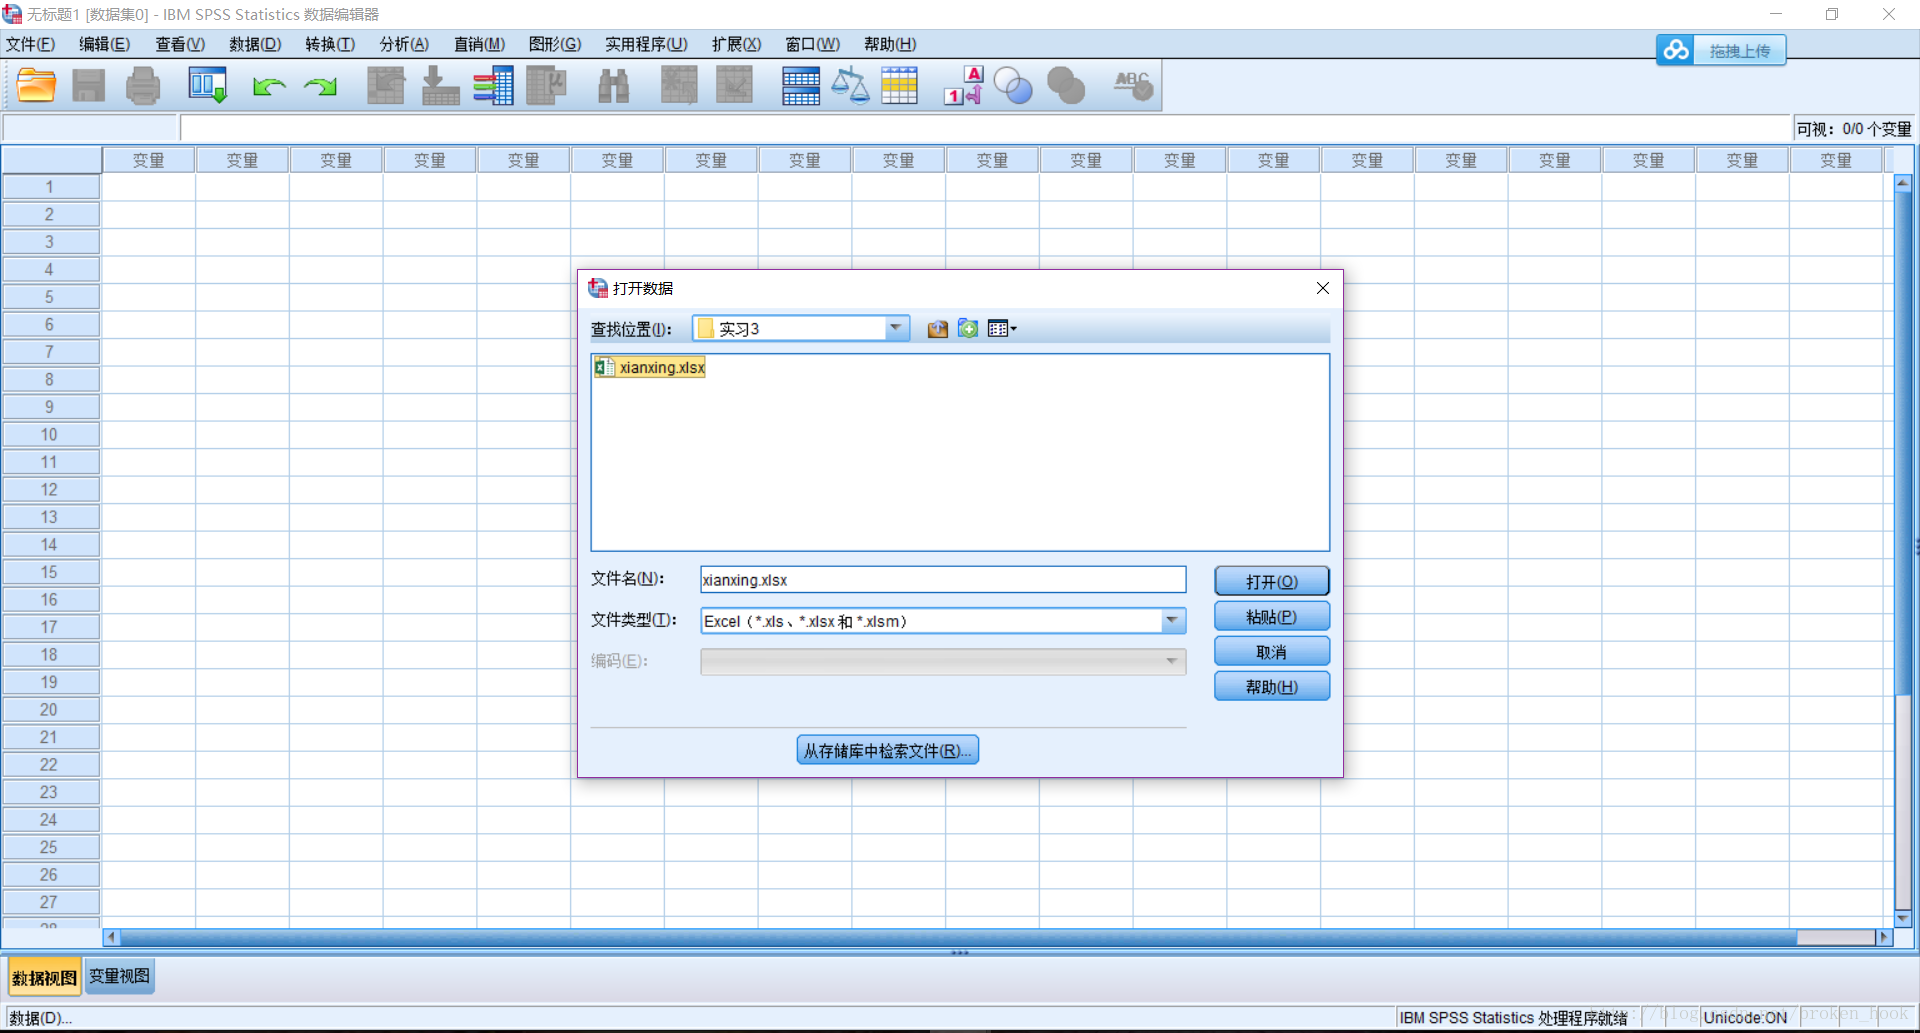Click the insert cases icon
1920x1033 pixels.
pyautogui.click(x=679, y=86)
